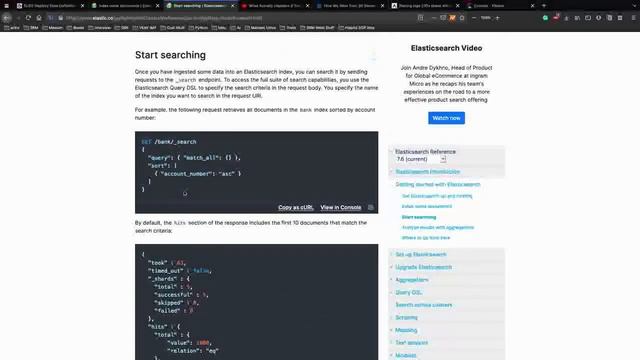
Task: Click the padlock icon in the address bar
Action: [60, 18]
